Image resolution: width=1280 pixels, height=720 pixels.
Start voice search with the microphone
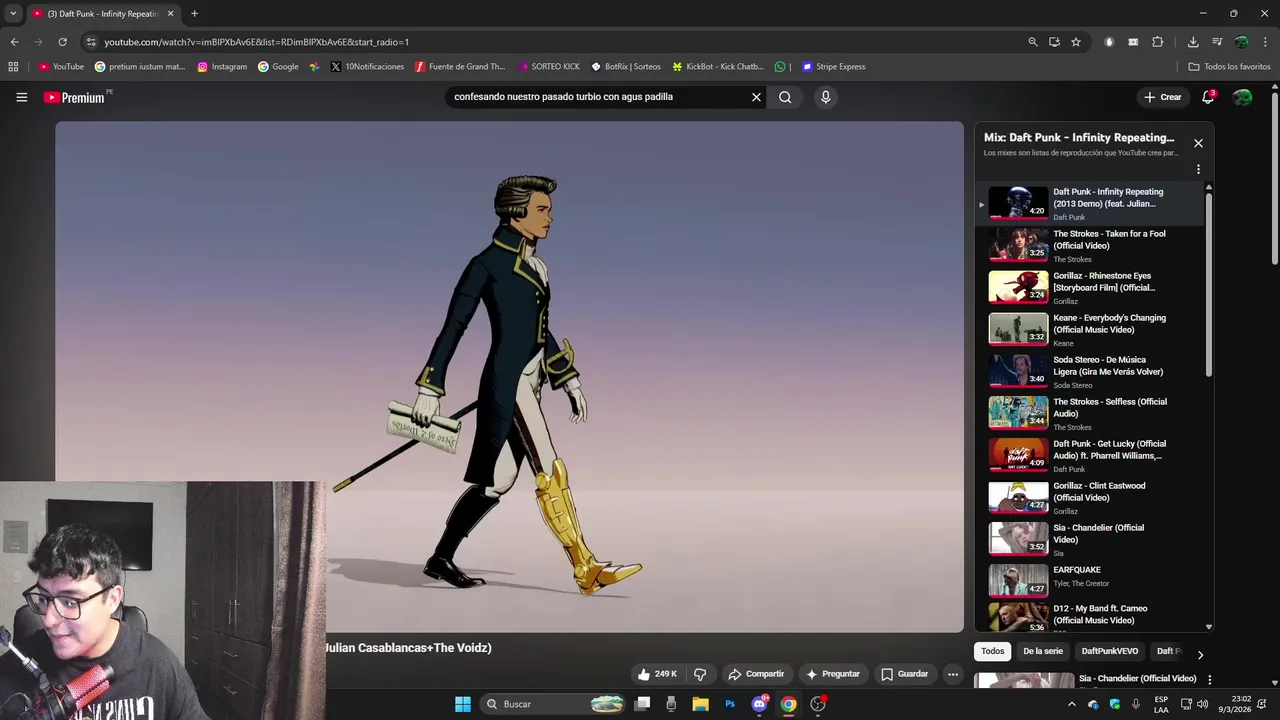(825, 97)
